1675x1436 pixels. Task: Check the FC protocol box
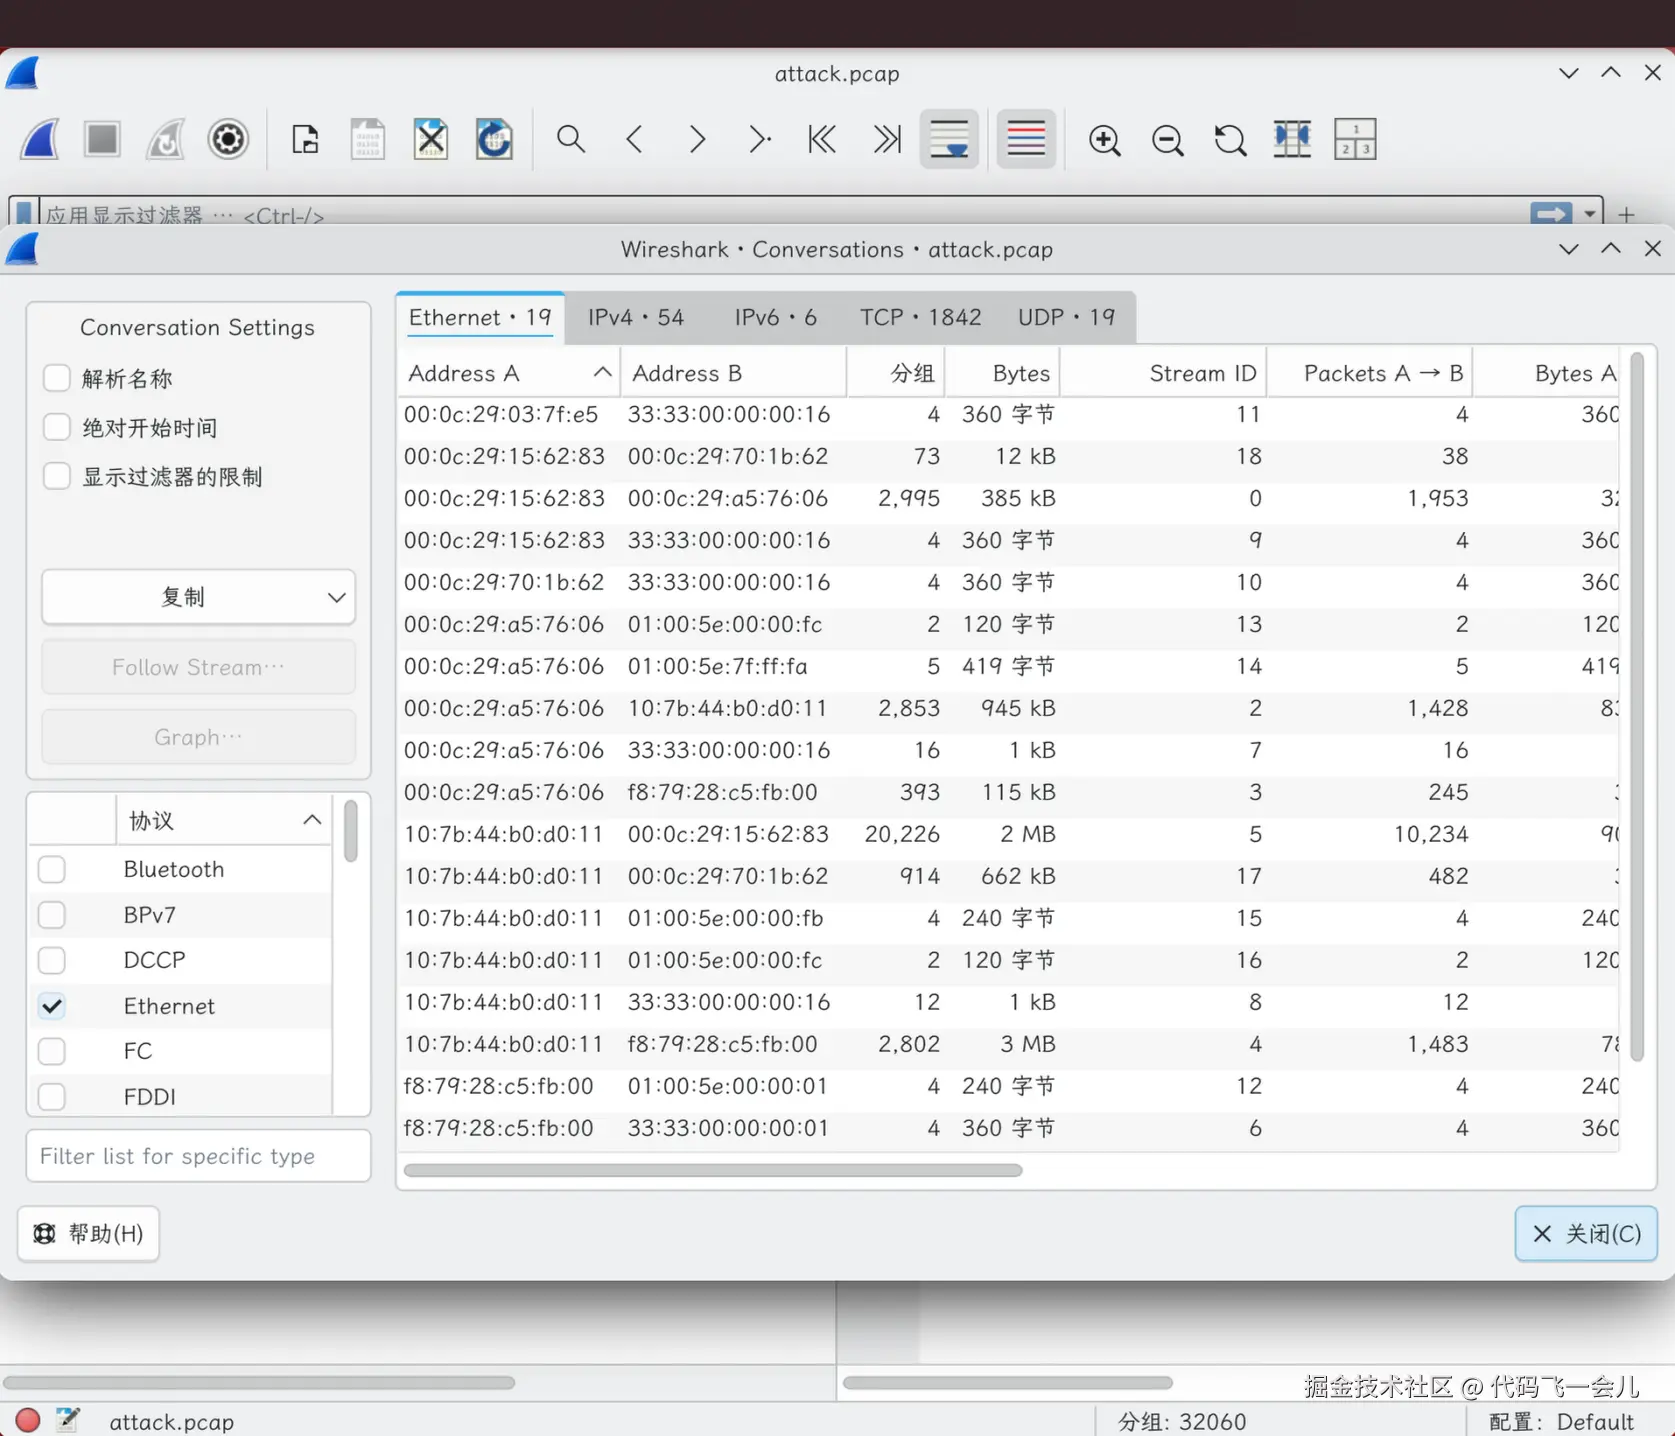(52, 1051)
